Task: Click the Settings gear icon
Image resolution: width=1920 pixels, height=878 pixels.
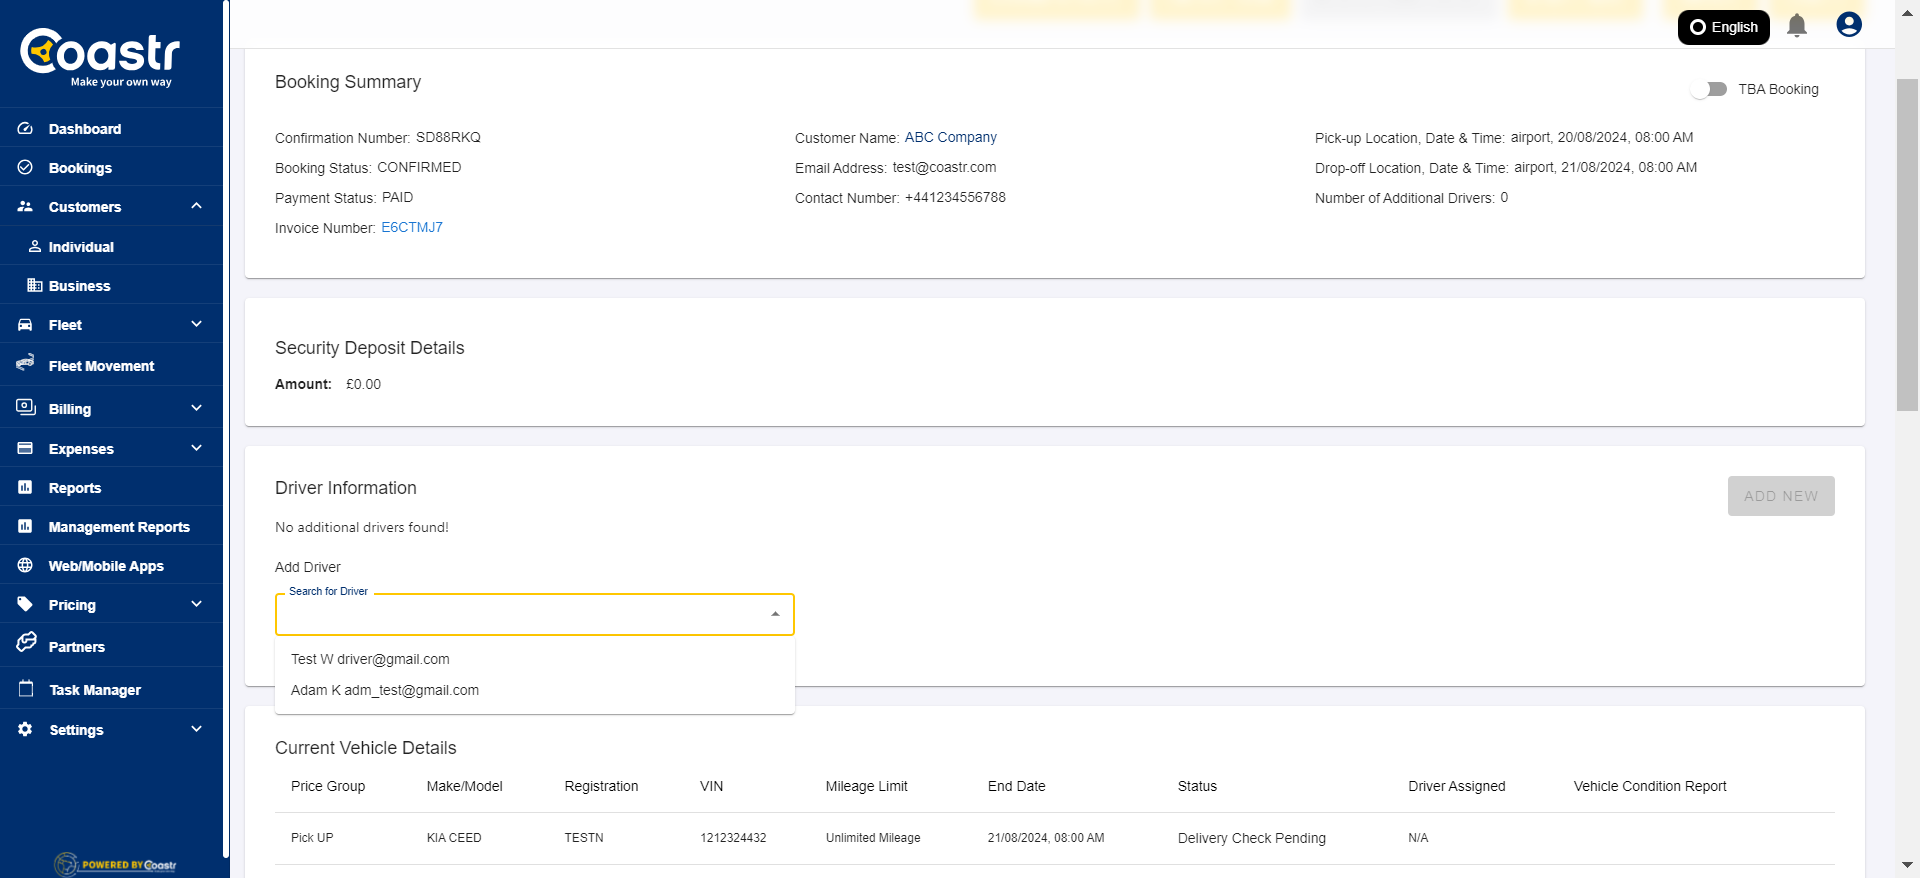Action: tap(25, 729)
